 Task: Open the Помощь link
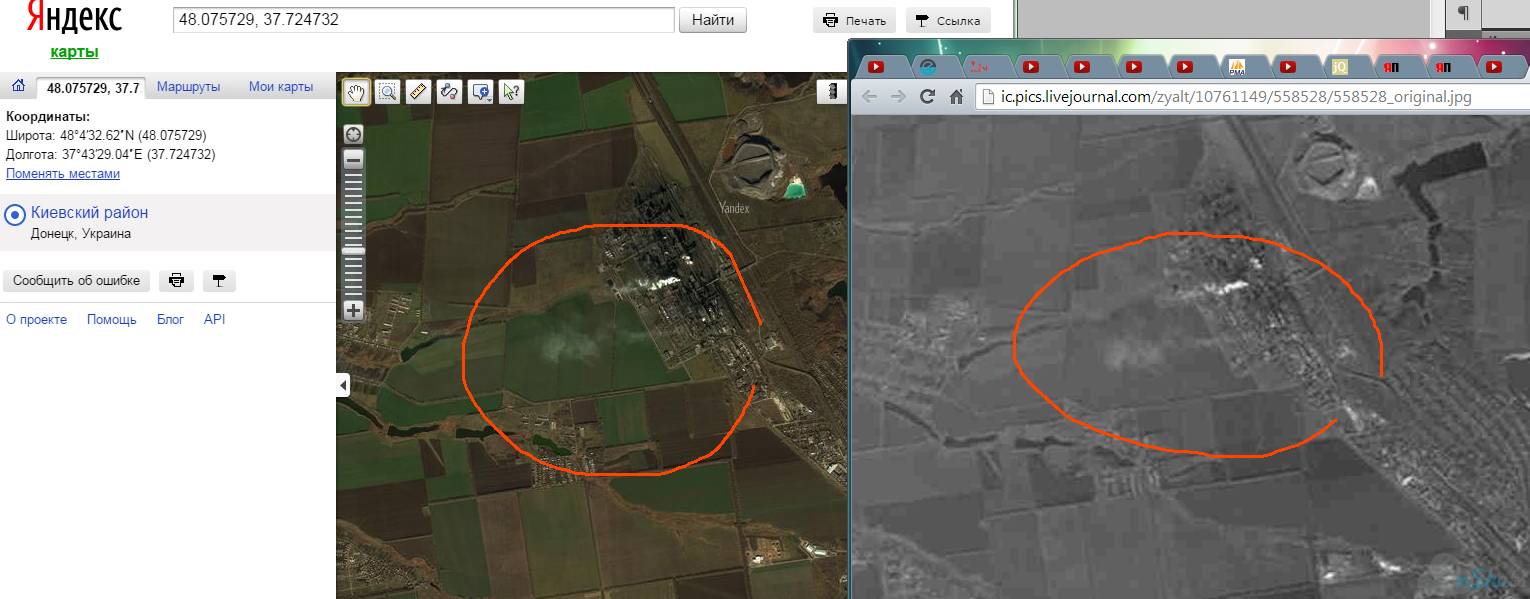[112, 319]
